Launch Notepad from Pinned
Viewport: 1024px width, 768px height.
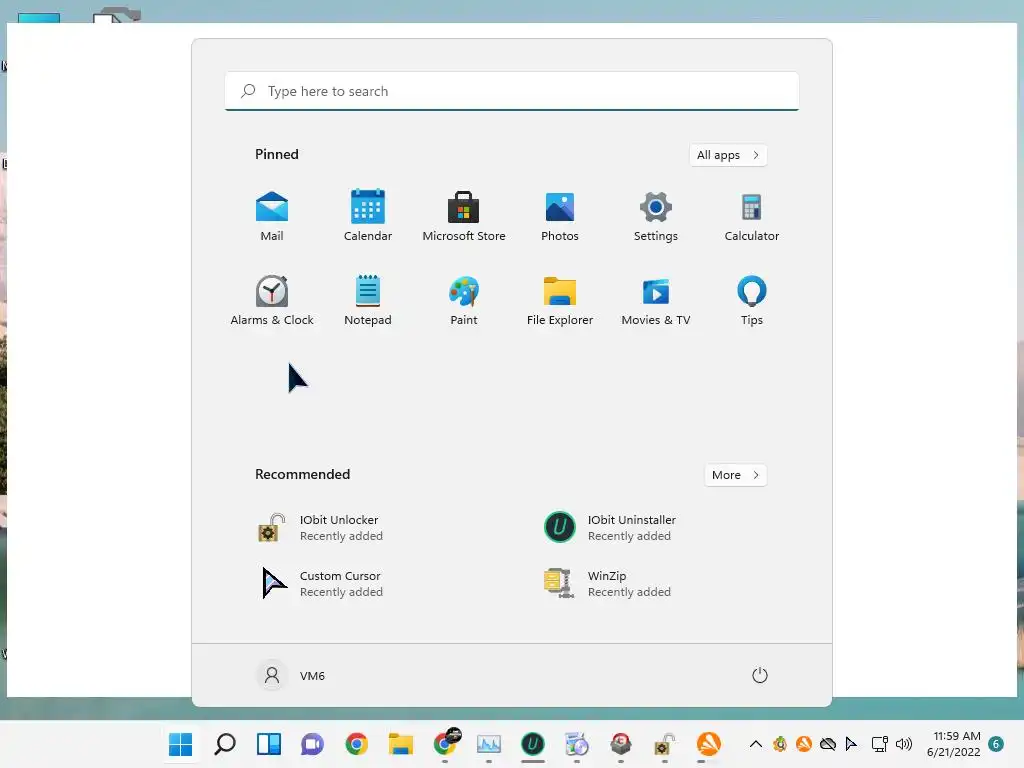tap(368, 300)
